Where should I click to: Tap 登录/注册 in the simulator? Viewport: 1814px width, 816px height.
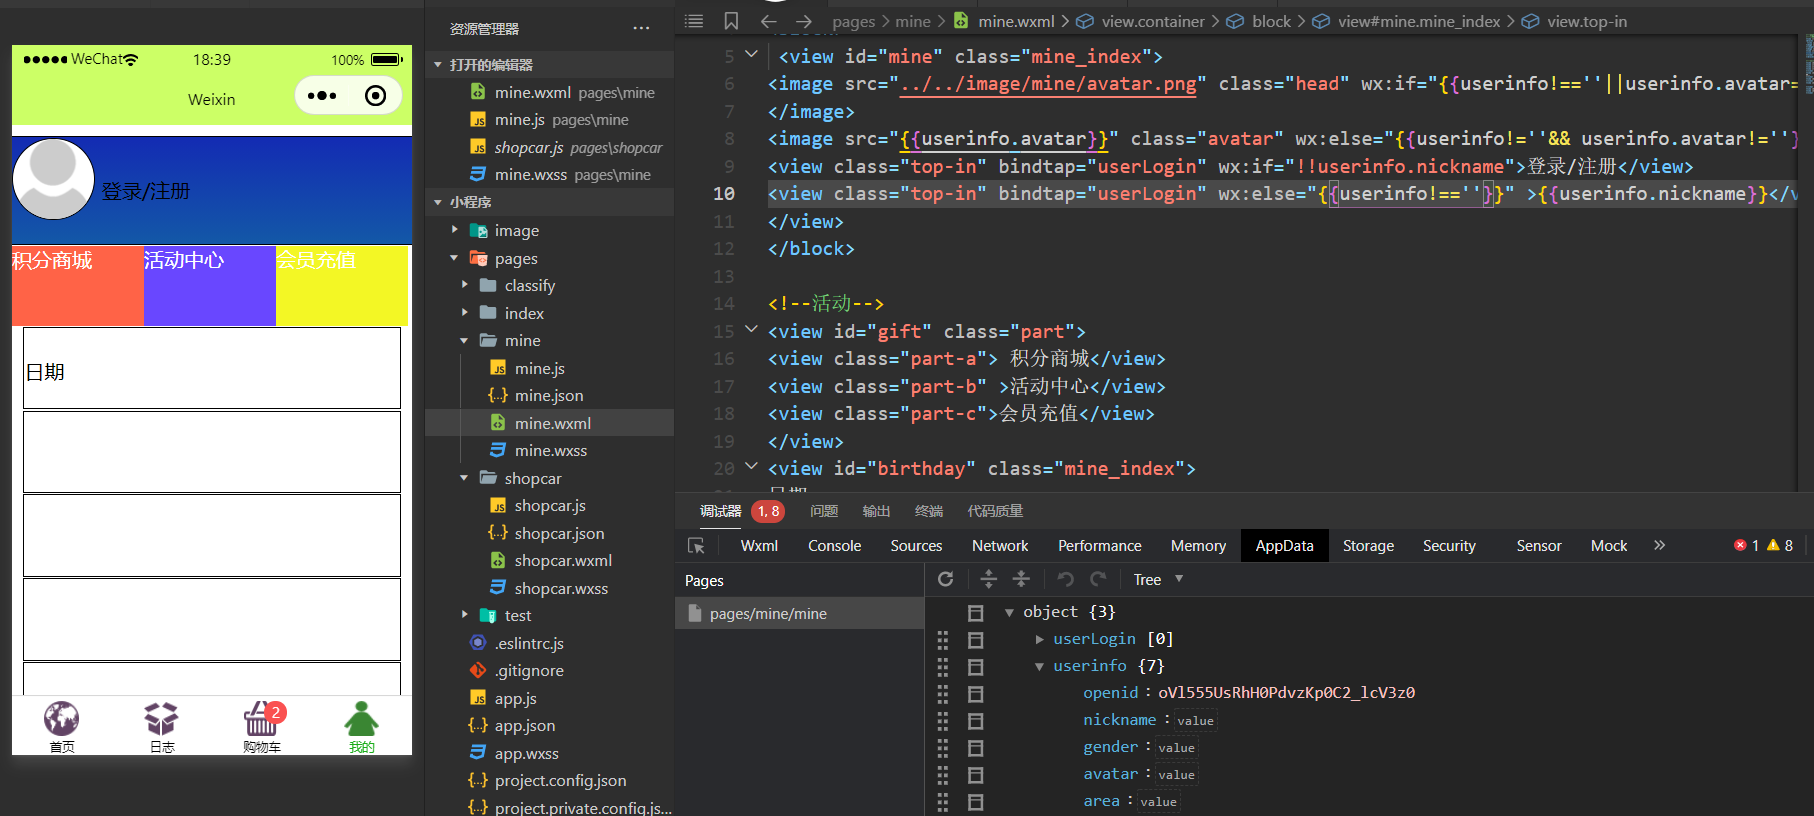coord(145,191)
